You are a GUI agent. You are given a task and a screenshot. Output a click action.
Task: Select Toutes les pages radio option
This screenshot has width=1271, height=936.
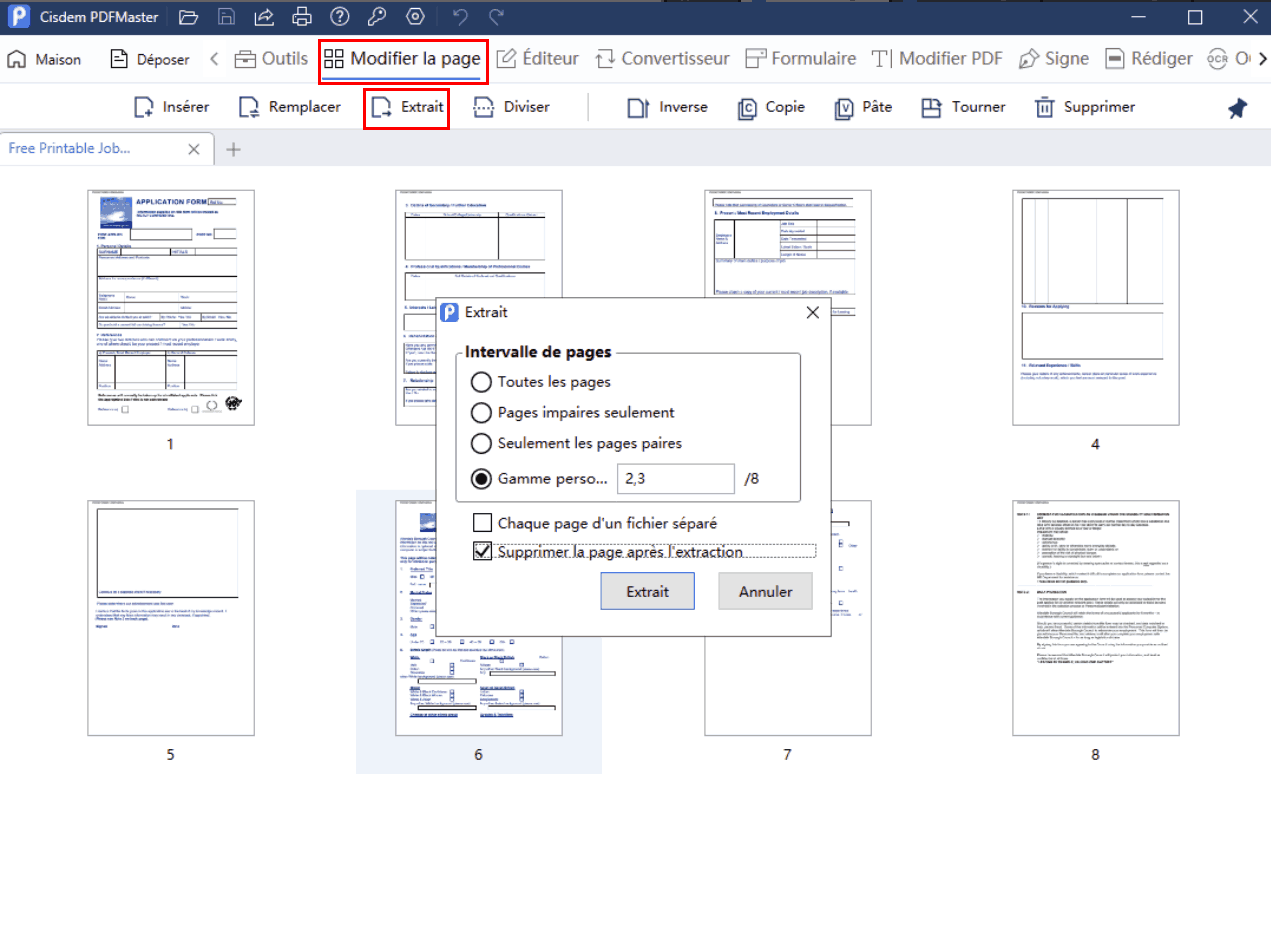541,382
